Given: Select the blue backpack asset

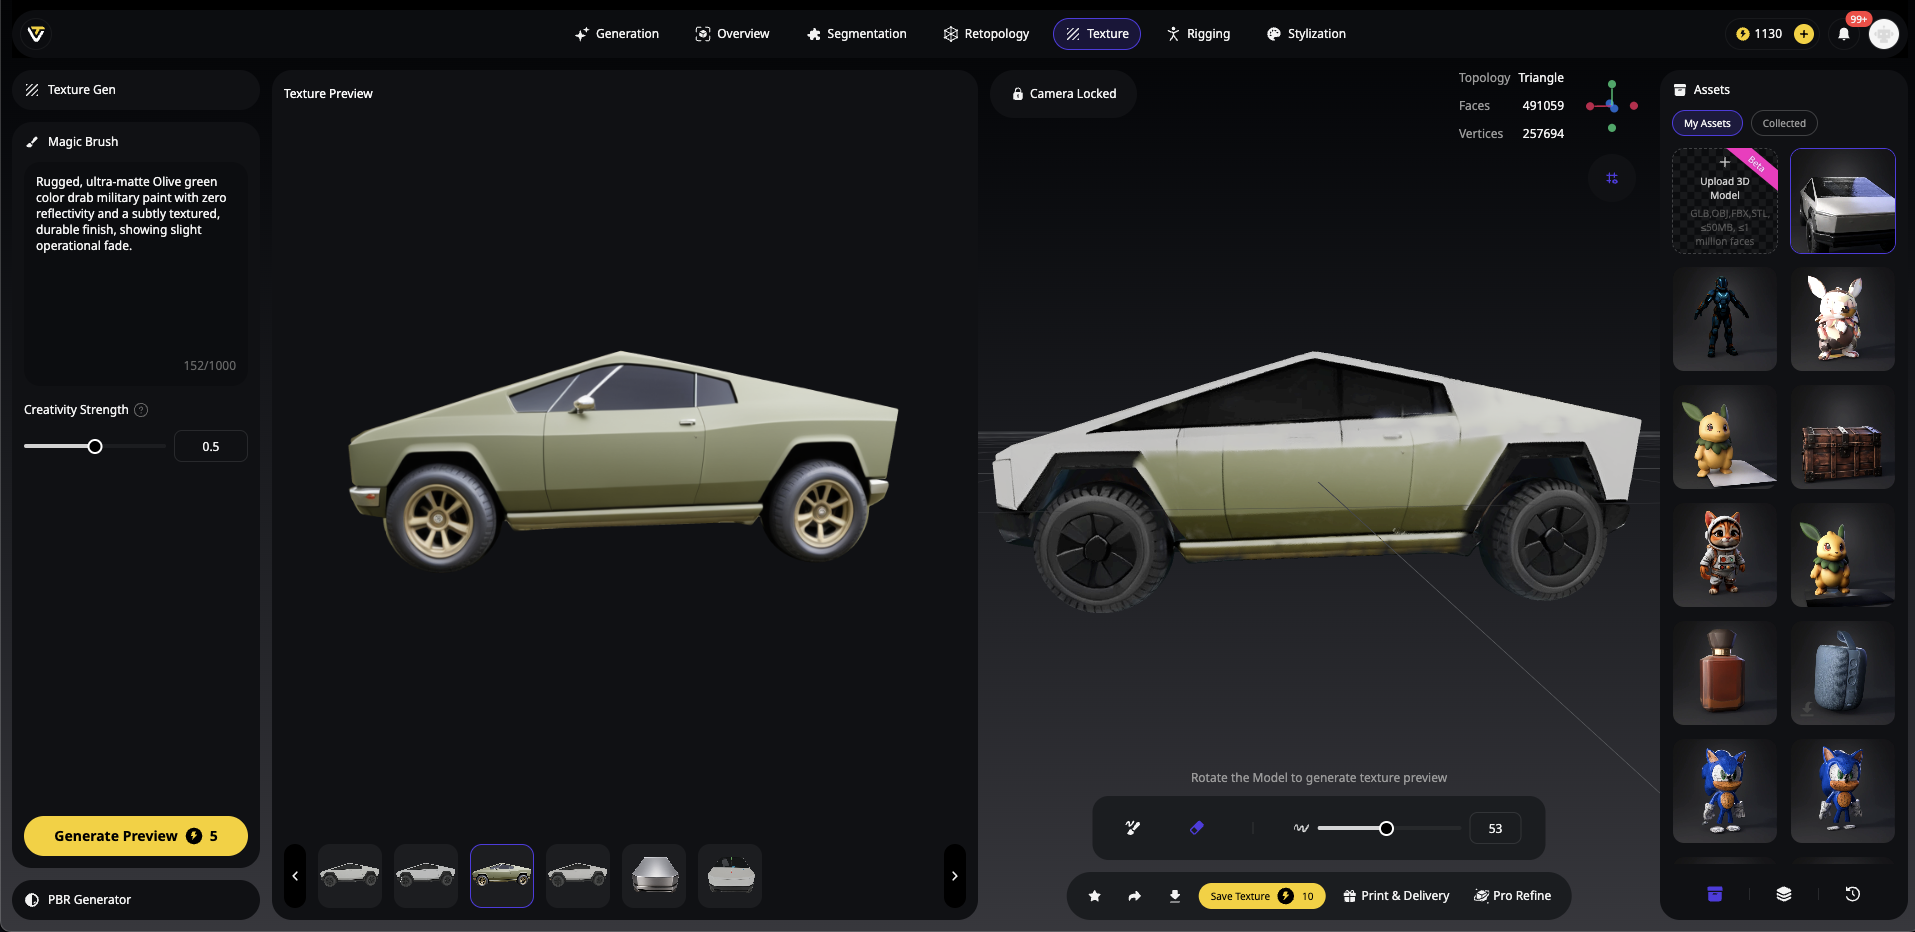Looking at the screenshot, I should (1843, 673).
